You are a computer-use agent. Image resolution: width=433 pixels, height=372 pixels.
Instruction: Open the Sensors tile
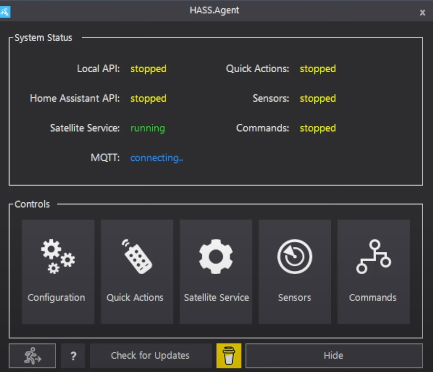pos(295,272)
